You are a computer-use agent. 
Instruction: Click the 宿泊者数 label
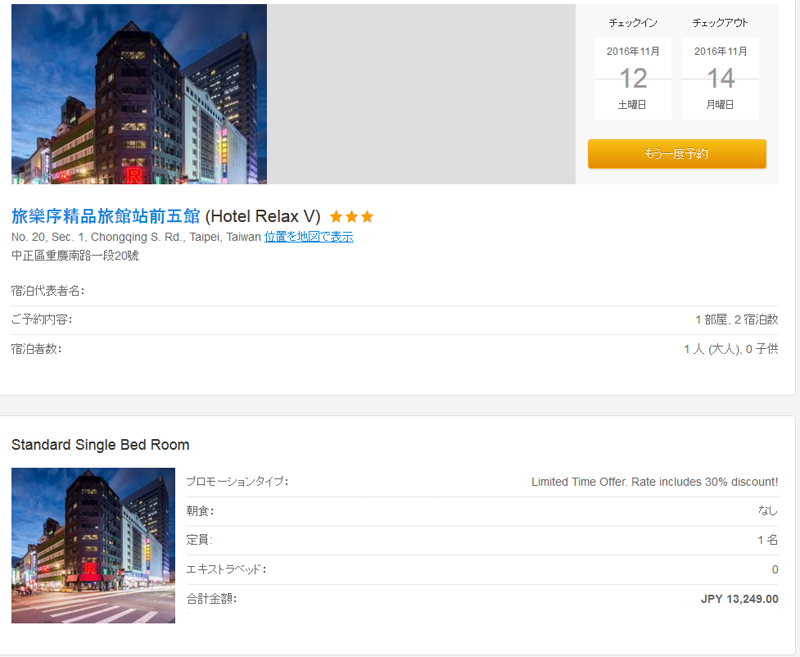36,349
